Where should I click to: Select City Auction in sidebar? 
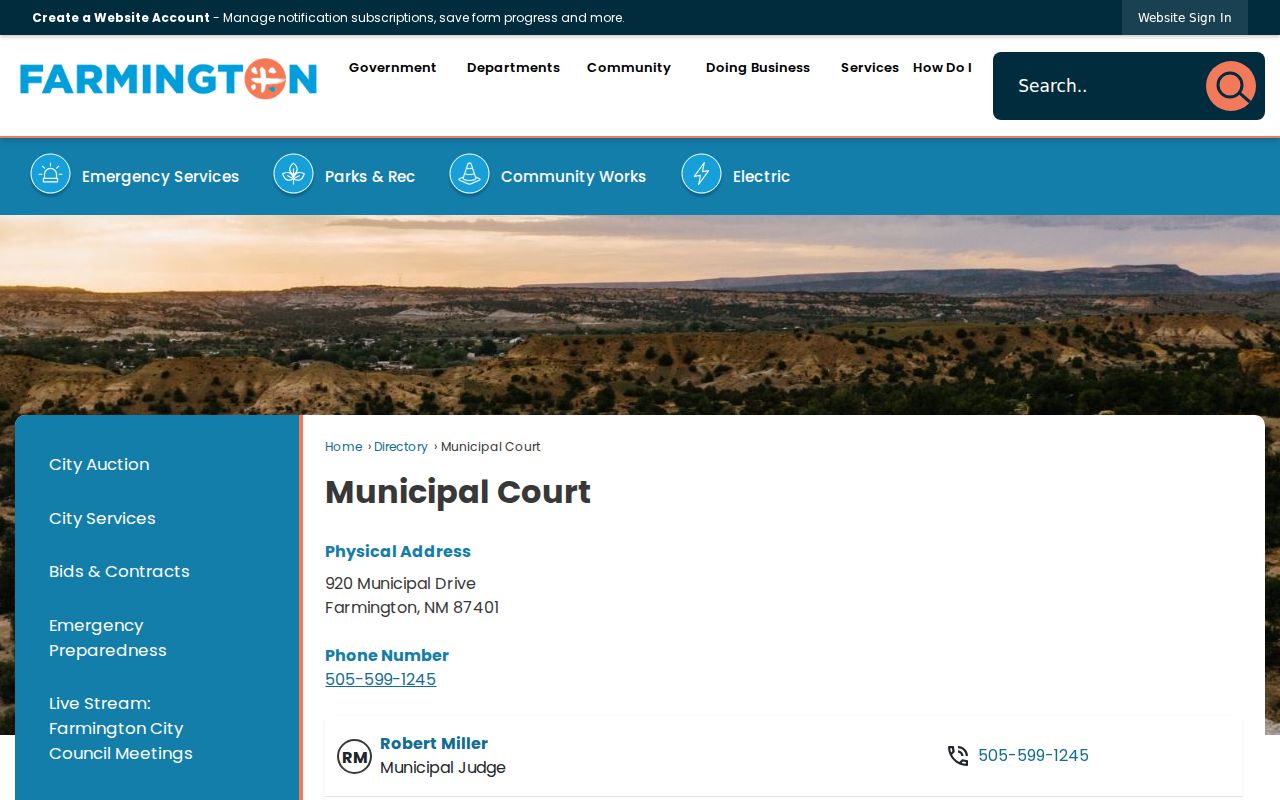[x=99, y=464]
